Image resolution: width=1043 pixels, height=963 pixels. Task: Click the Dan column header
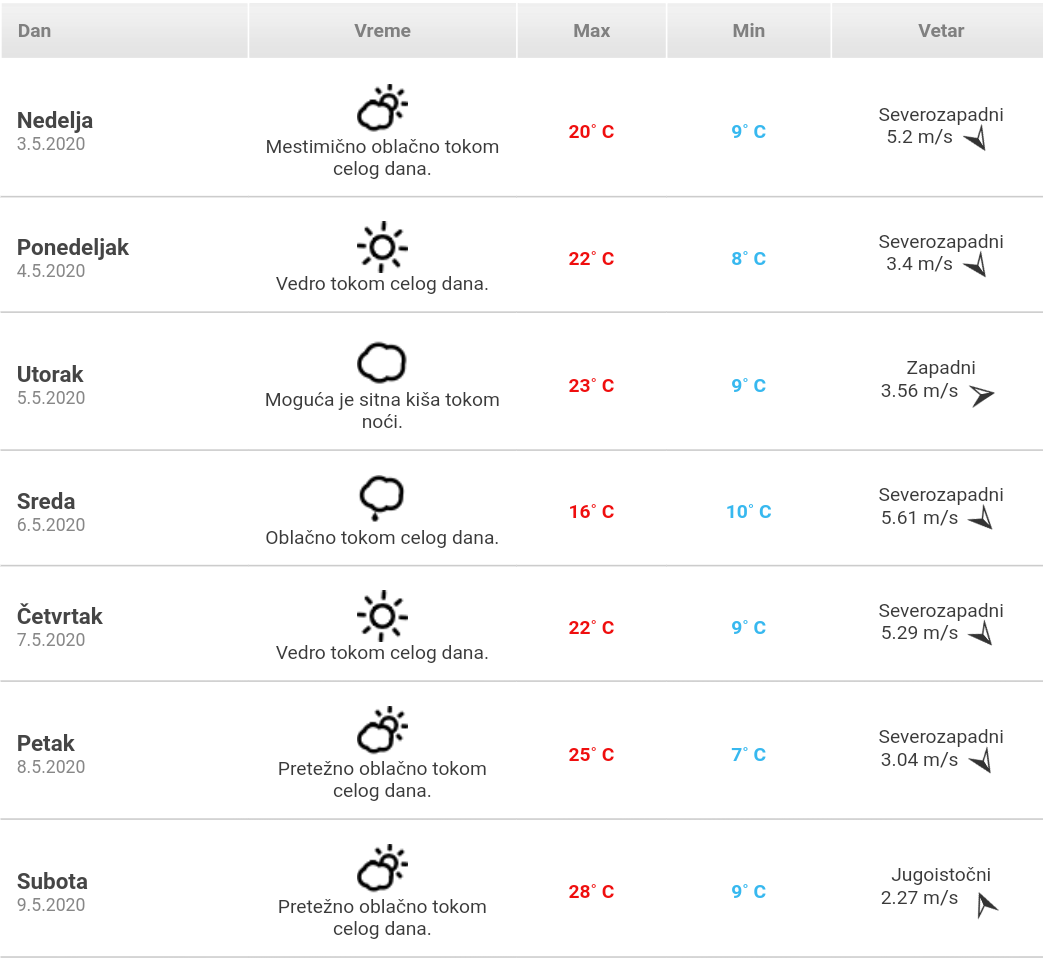pos(34,31)
